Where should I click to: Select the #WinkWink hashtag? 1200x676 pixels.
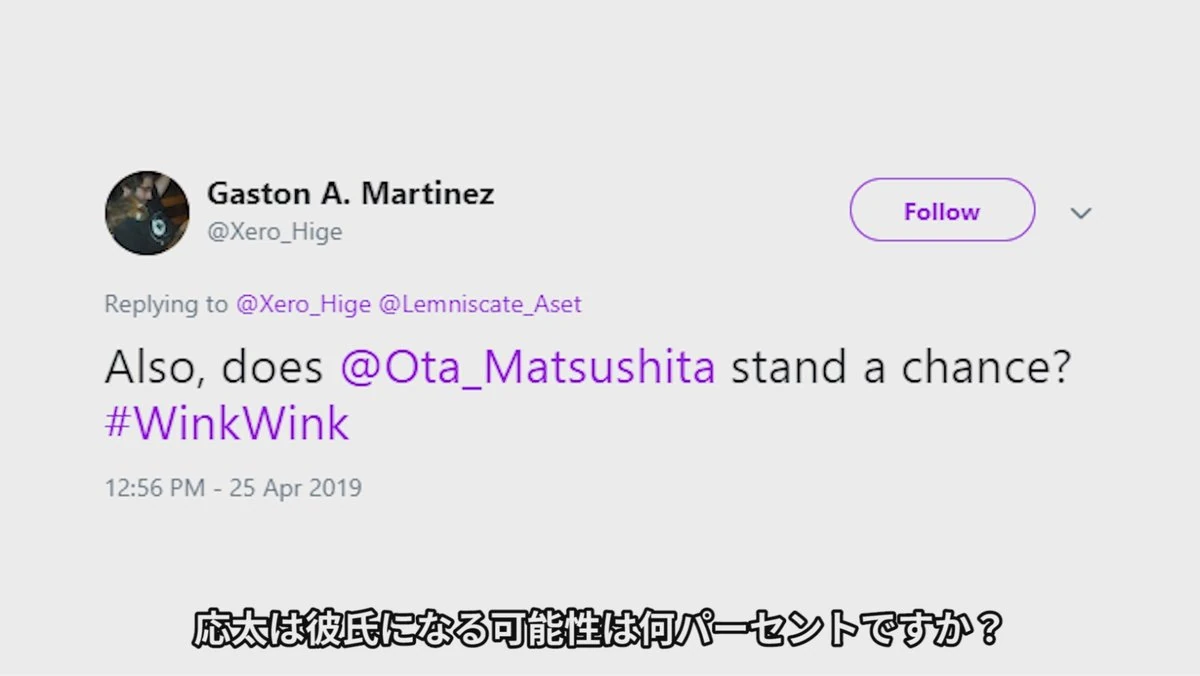click(227, 424)
